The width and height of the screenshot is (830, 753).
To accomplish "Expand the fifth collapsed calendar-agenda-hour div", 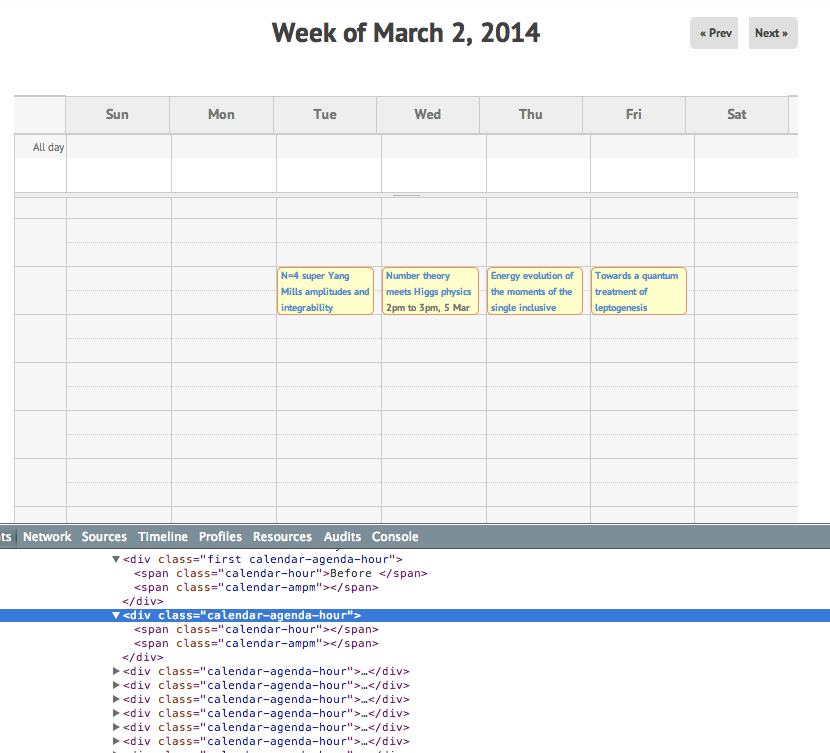I will (x=116, y=727).
